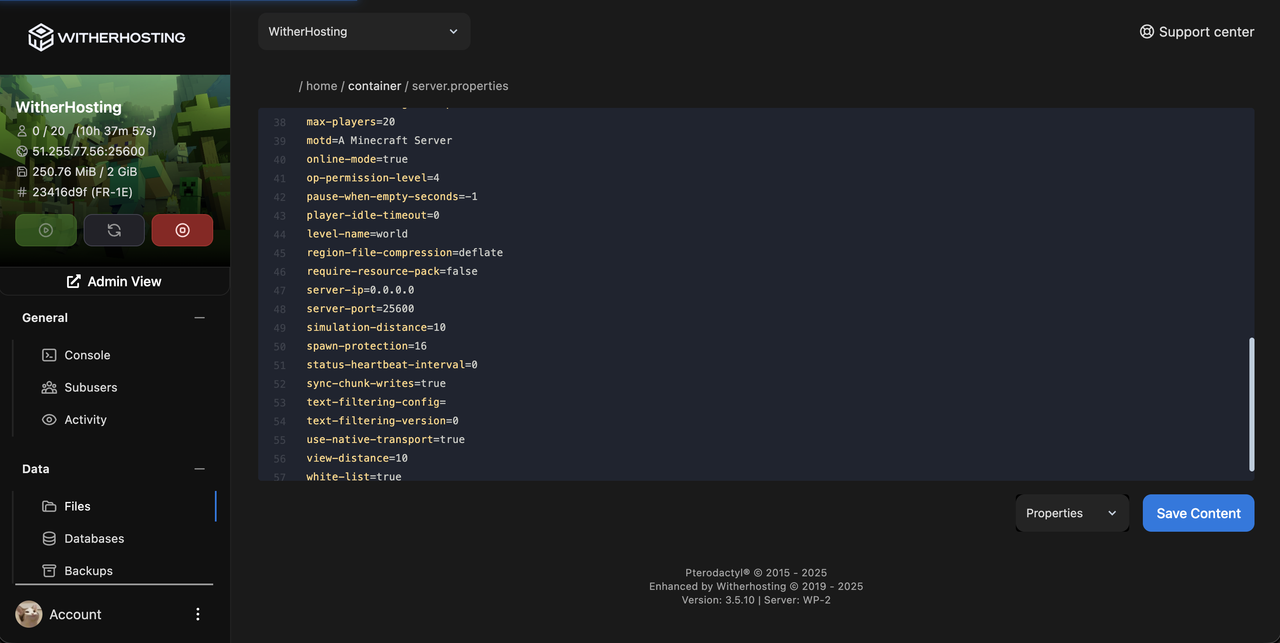Click the Account avatar picture
The width and height of the screenshot is (1280, 643).
coord(29,614)
